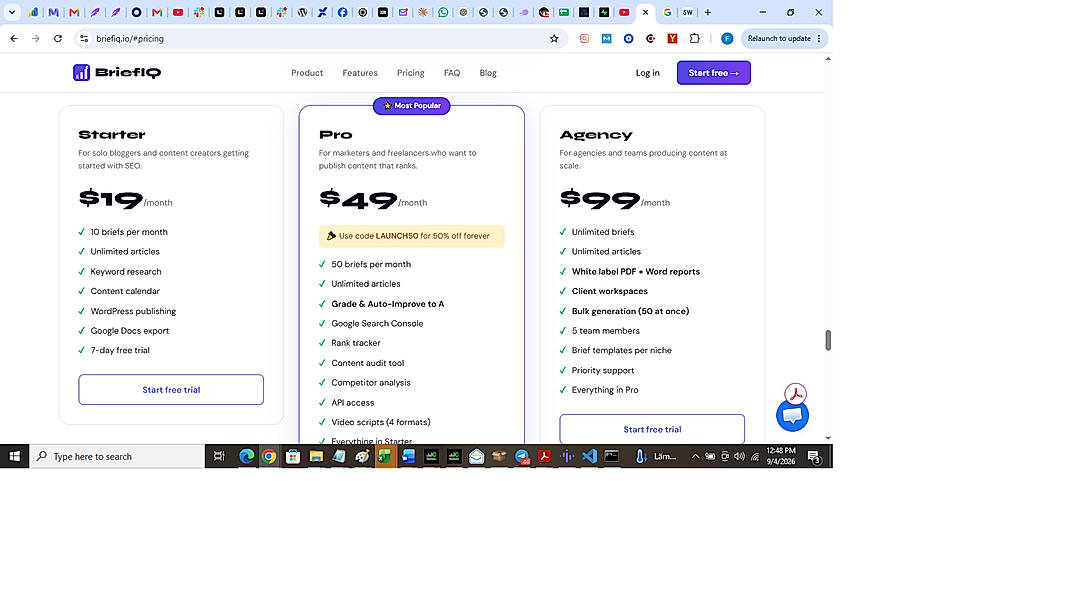Image resolution: width=1070 pixels, height=602 pixels.
Task: Bookmark this page with star icon
Action: (554, 39)
